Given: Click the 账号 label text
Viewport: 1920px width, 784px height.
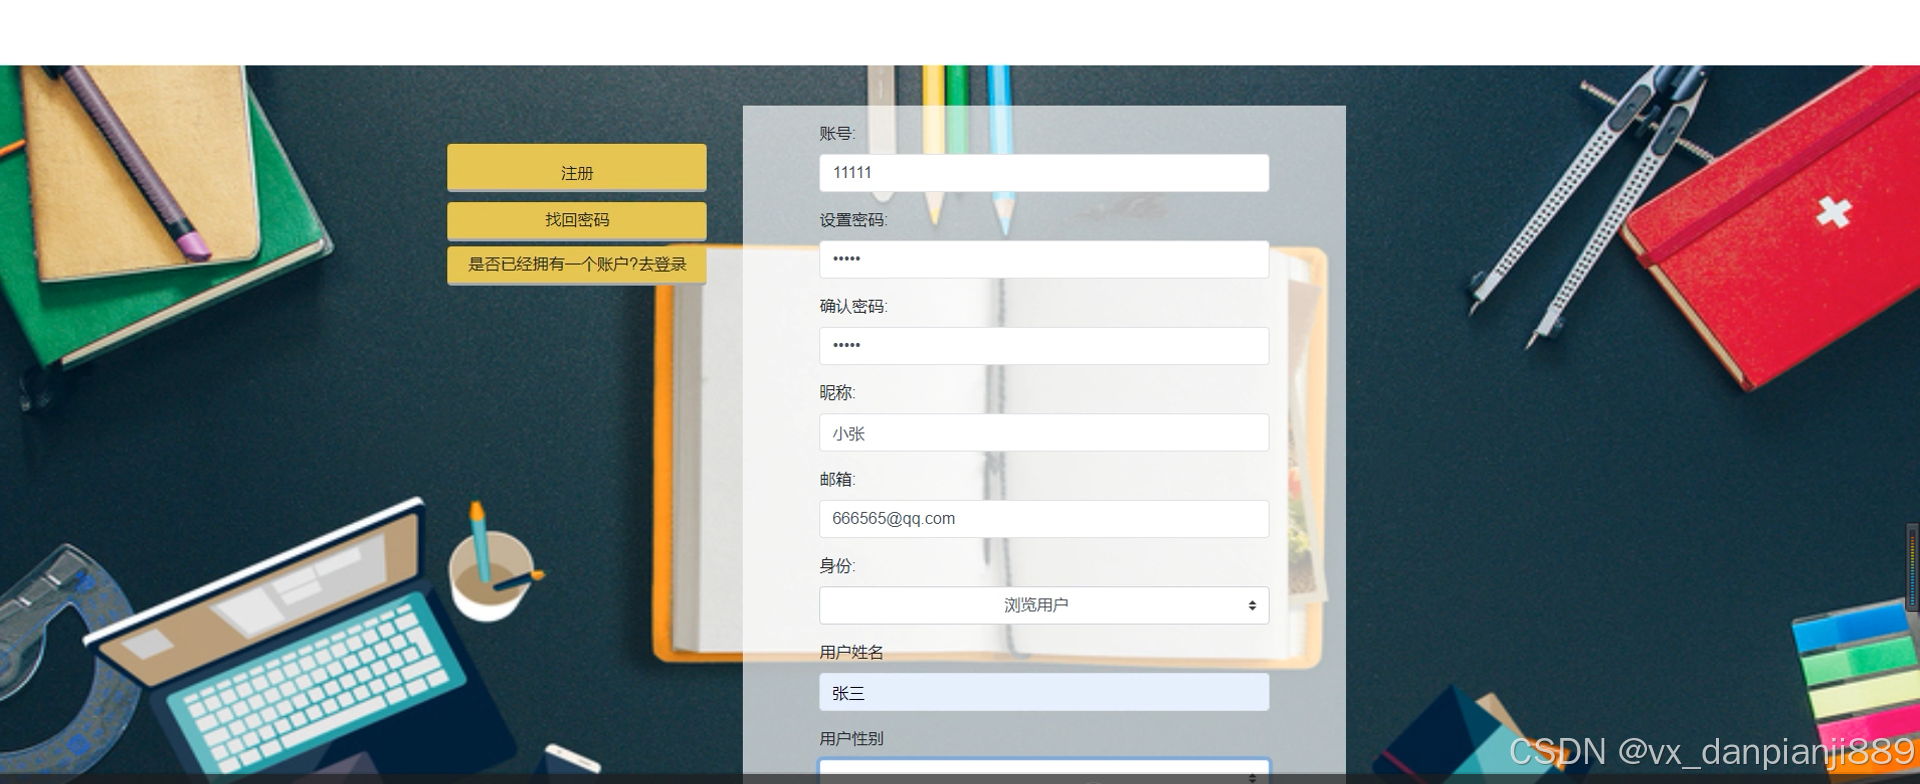Looking at the screenshot, I should (837, 134).
